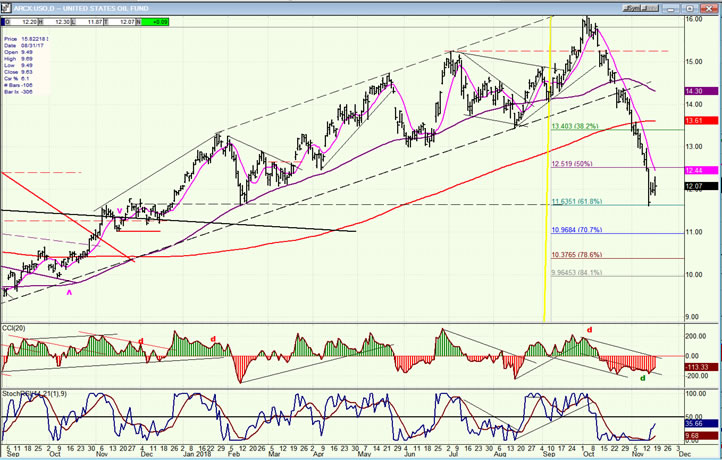722x460 pixels.
Task: Click the chart window icon in title bar
Action: tap(6, 8)
